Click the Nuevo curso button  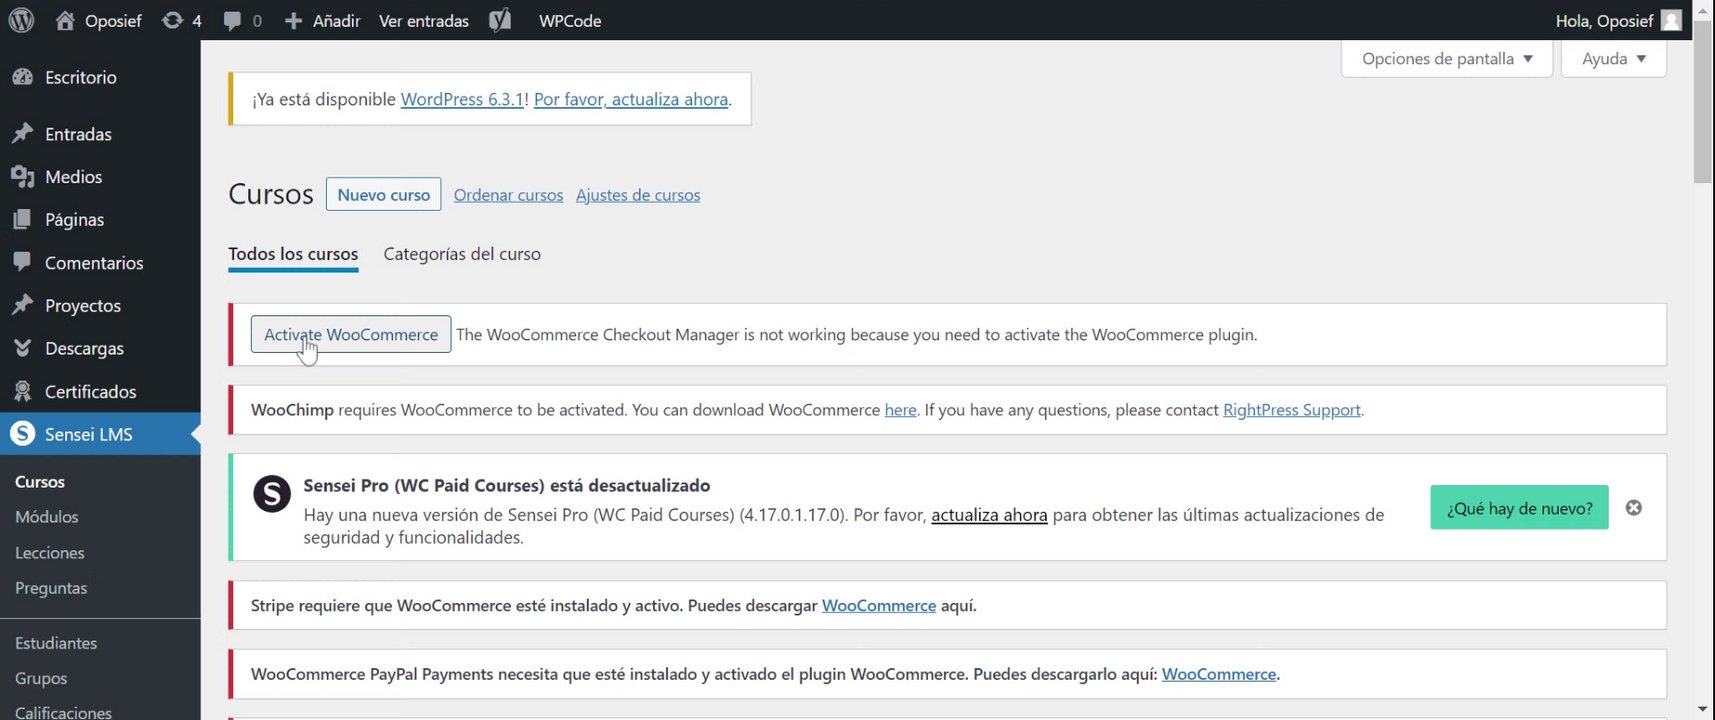(x=383, y=195)
